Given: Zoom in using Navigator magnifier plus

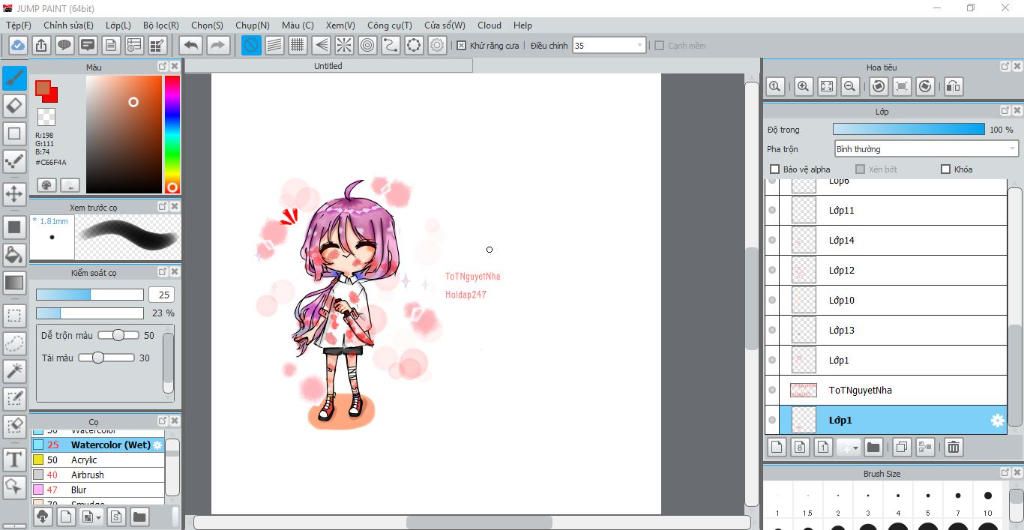Looking at the screenshot, I should point(803,86).
